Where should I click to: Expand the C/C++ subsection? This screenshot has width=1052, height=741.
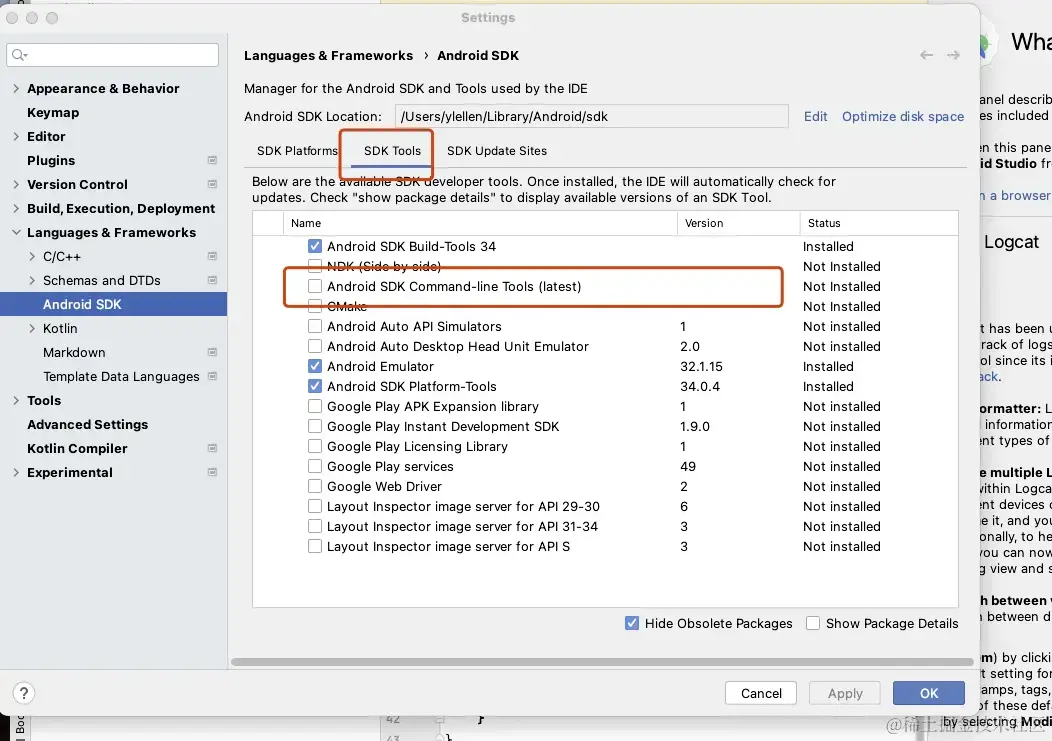[x=32, y=256]
